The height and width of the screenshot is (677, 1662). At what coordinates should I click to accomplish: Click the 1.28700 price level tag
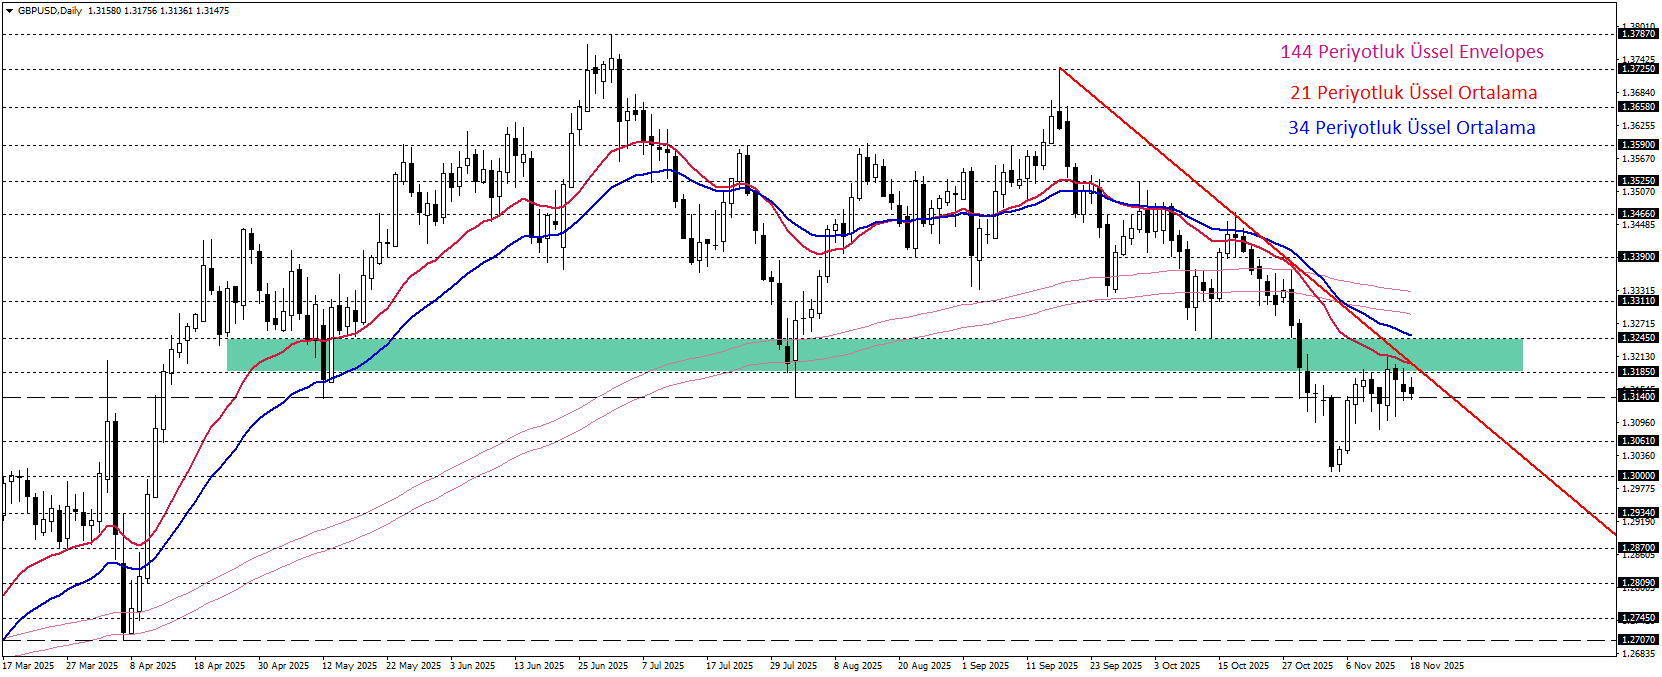[x=1638, y=548]
